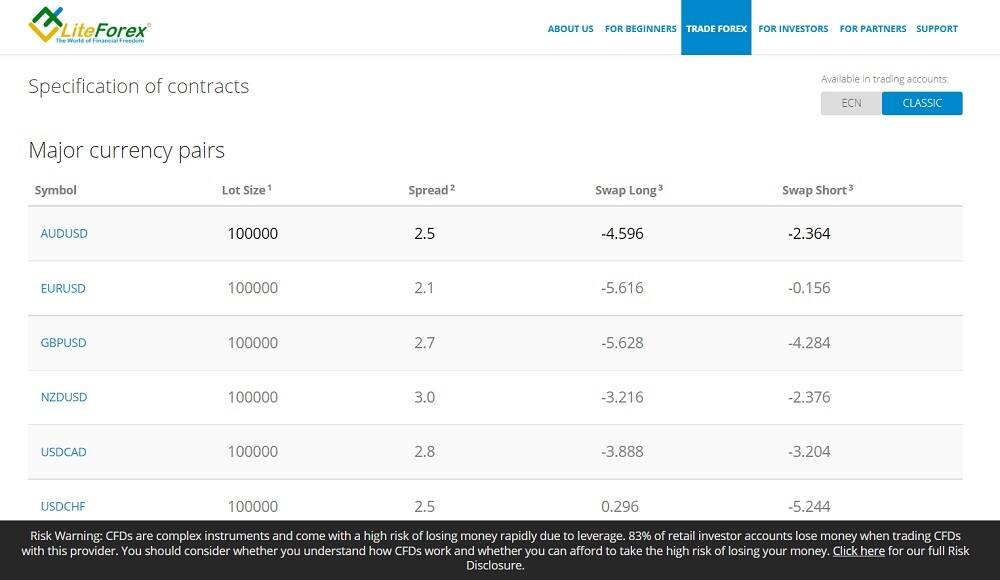Click the Lot Size column header
Image resolution: width=1000 pixels, height=580 pixels.
[x=246, y=190]
